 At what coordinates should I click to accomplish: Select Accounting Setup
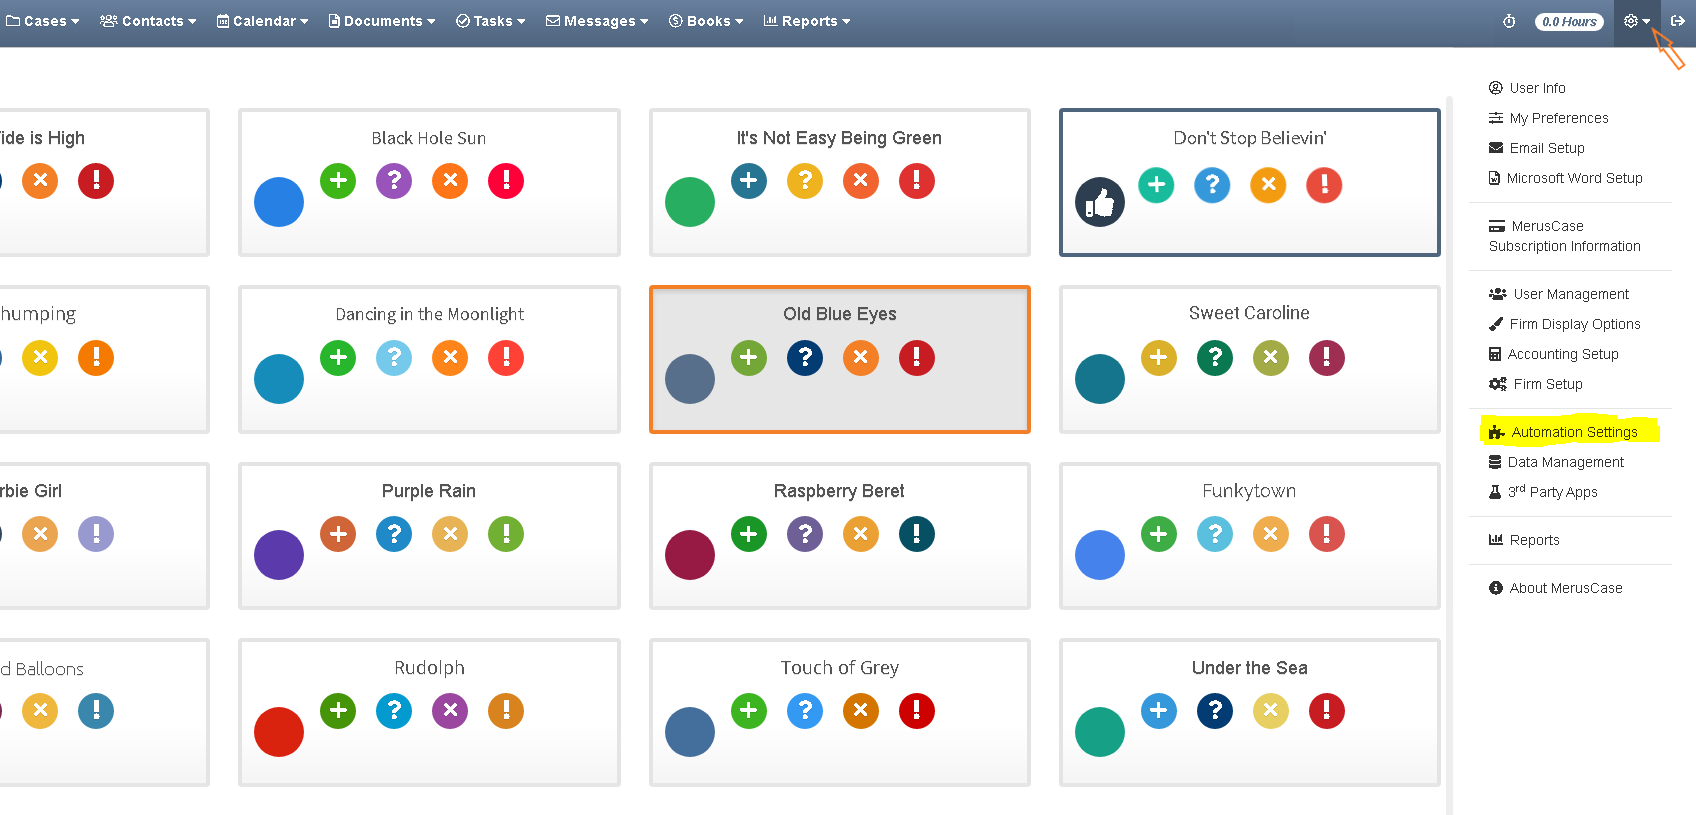pyautogui.click(x=1553, y=354)
